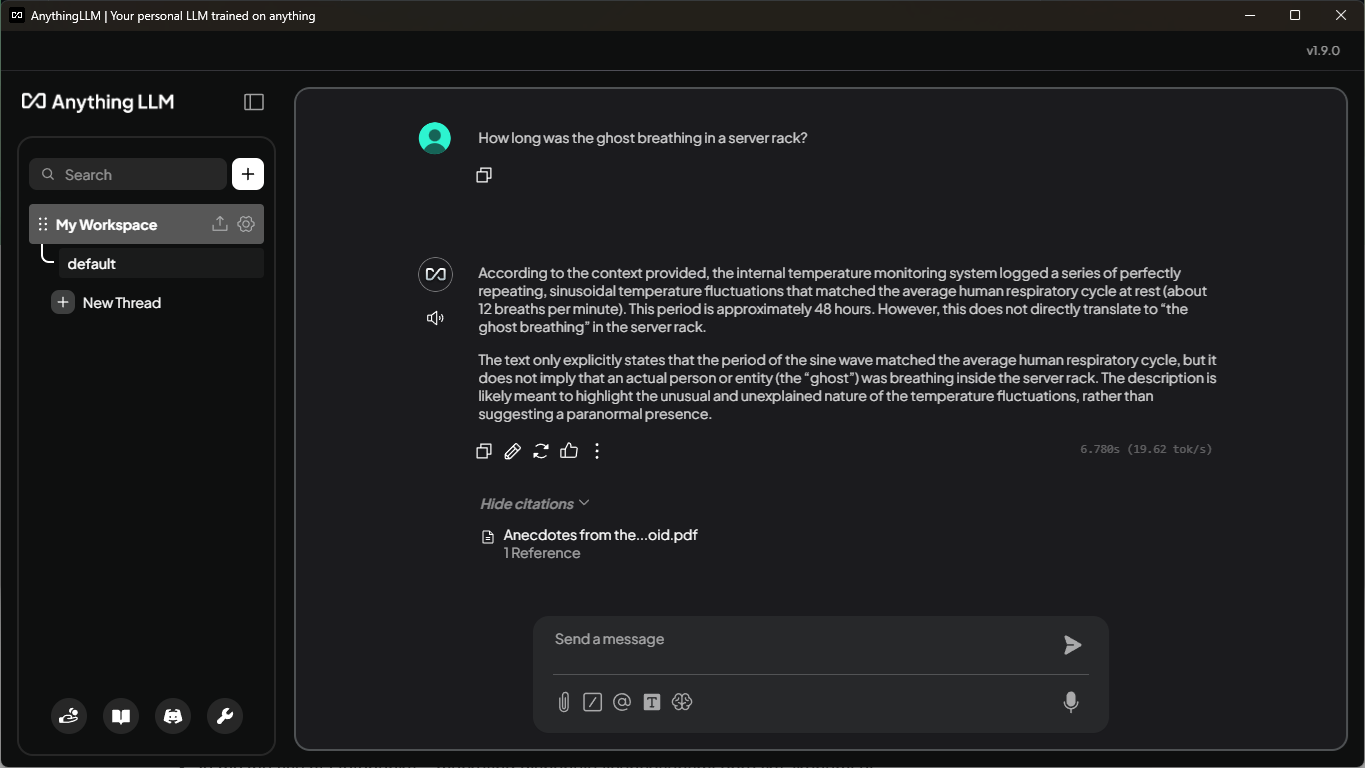The height and width of the screenshot is (768, 1365).
Task: Give the response a thumbs up
Action: (569, 451)
